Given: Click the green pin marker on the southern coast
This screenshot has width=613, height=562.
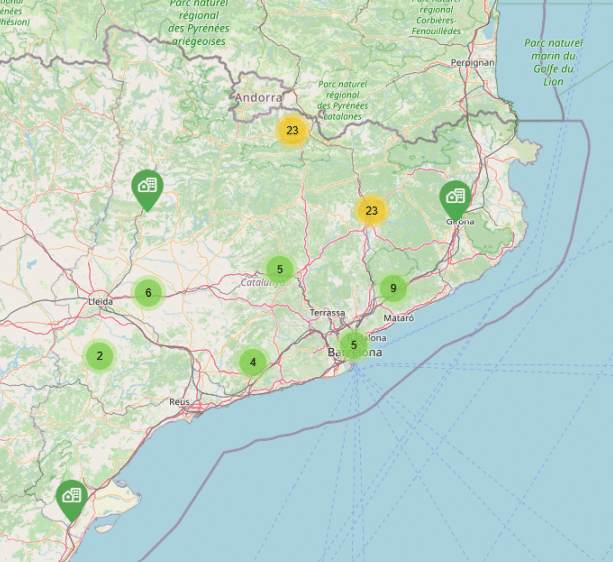Looking at the screenshot, I should [71, 496].
